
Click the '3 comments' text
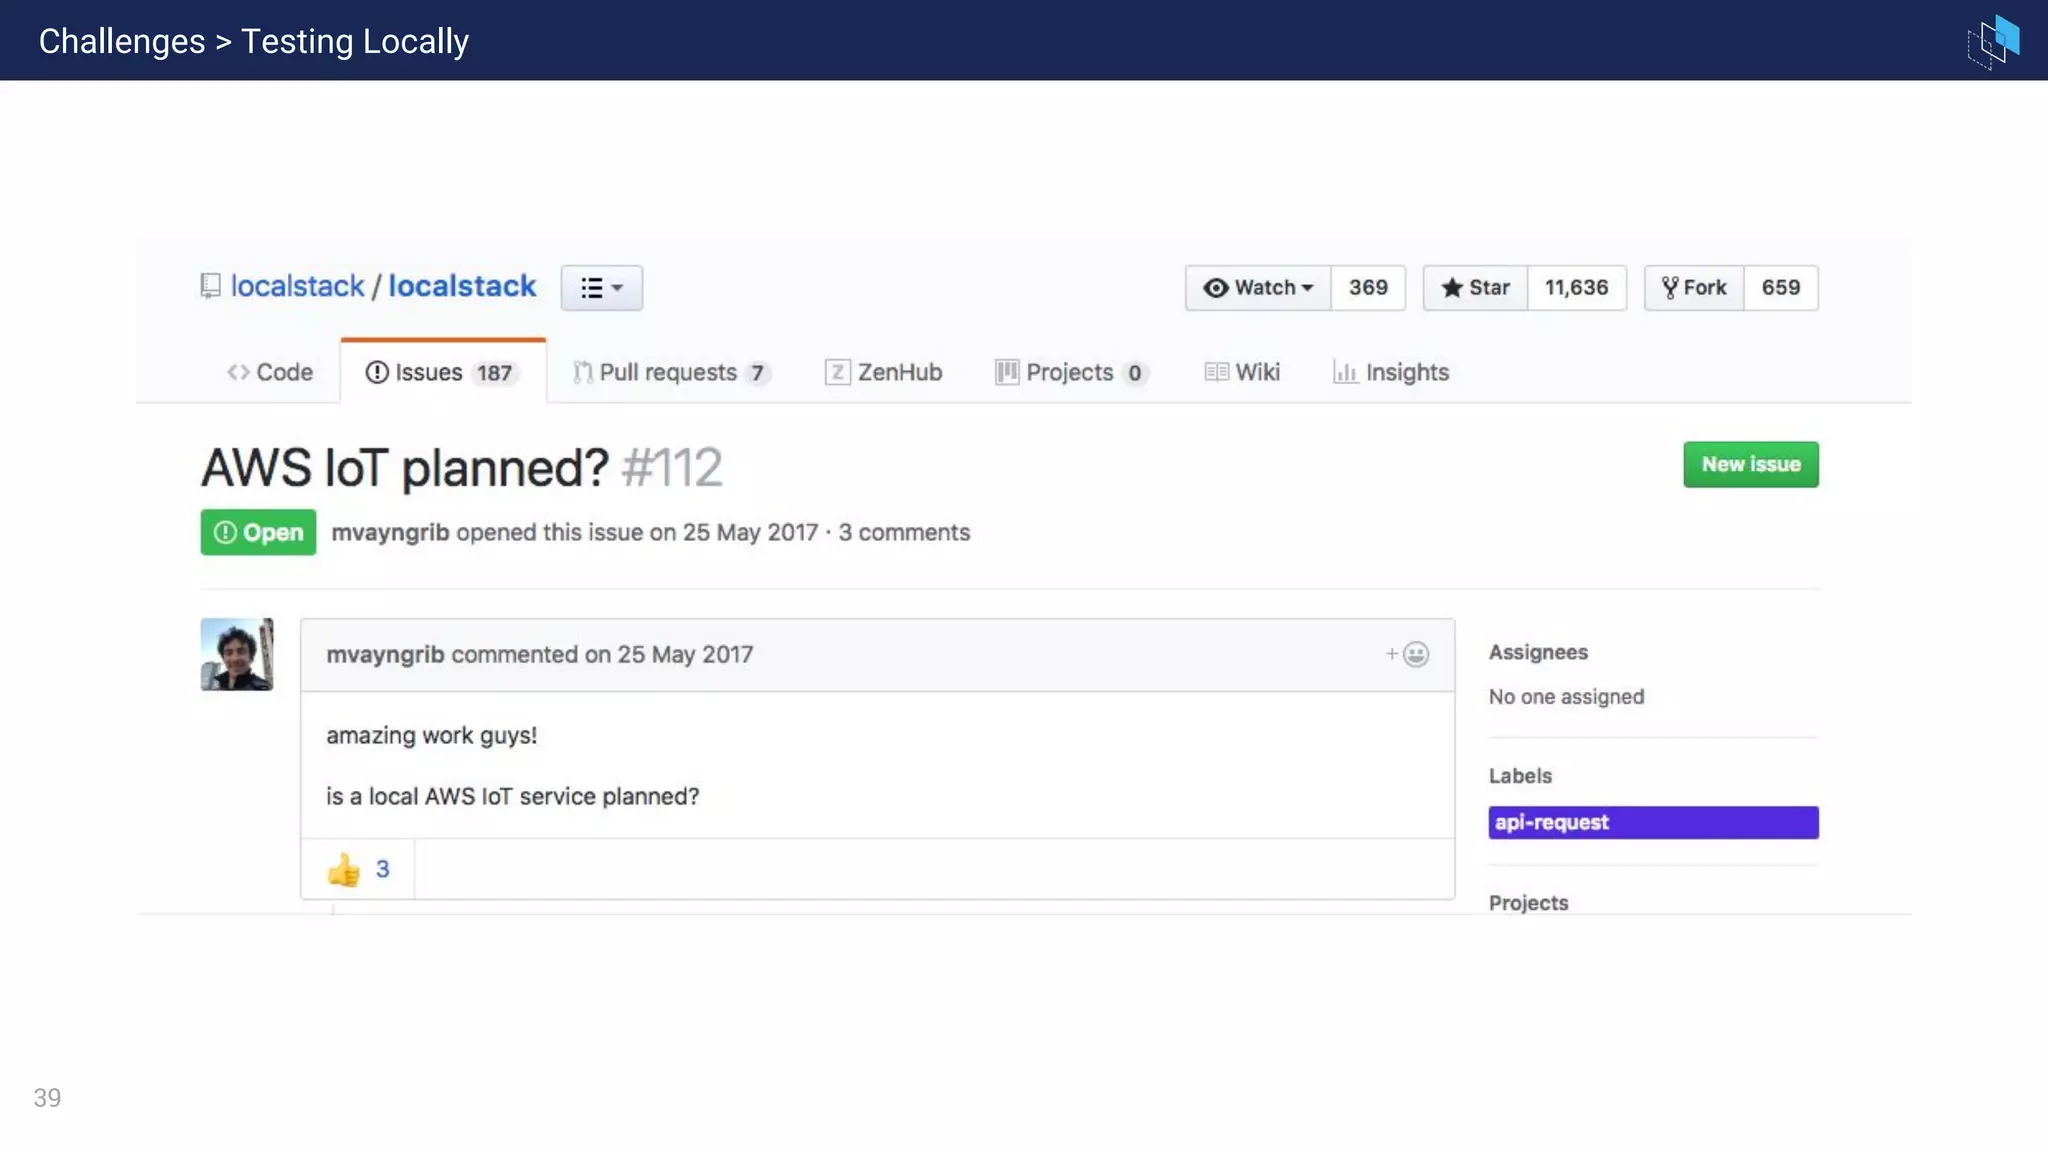(x=904, y=532)
